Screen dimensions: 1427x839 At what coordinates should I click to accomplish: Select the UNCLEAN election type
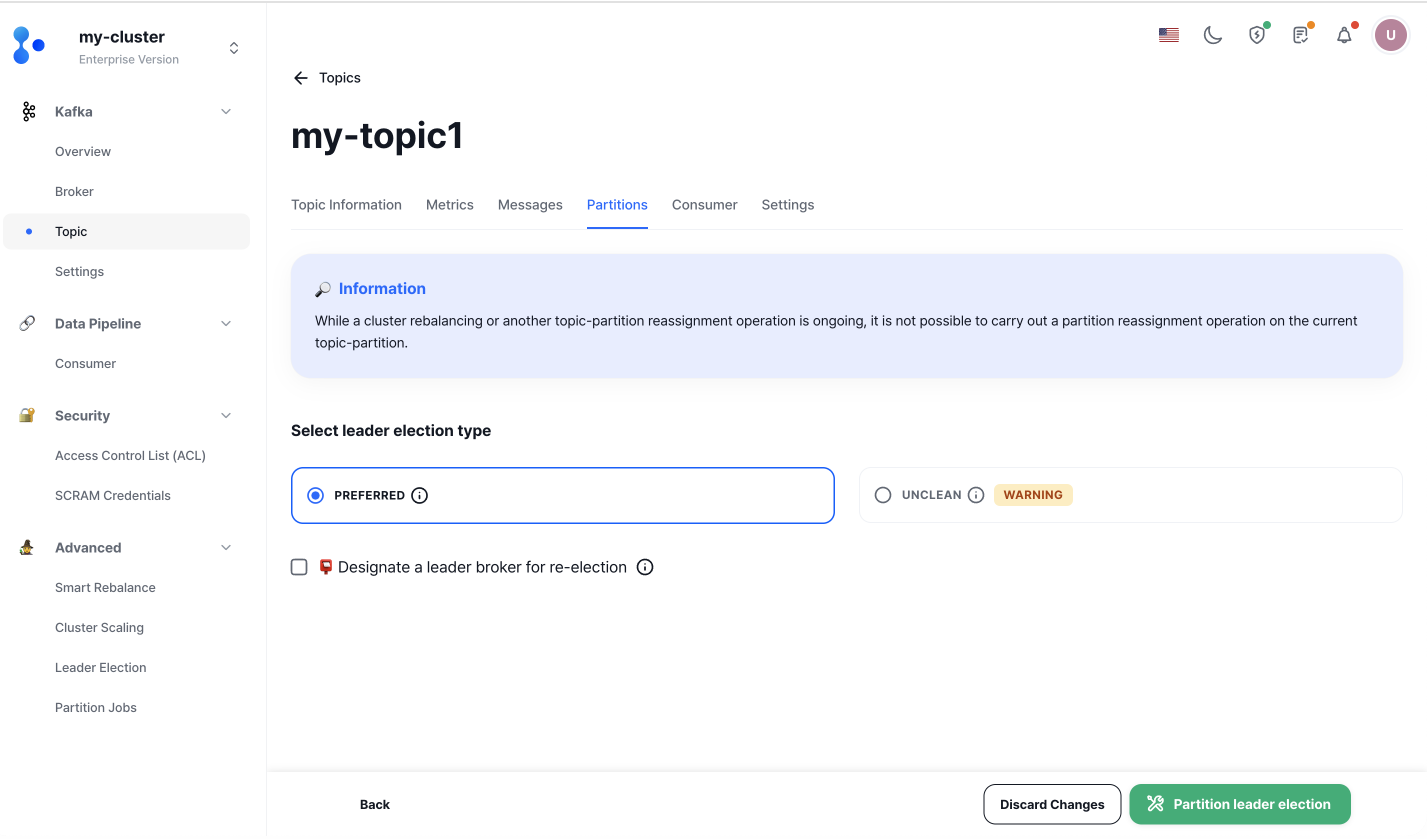883,495
